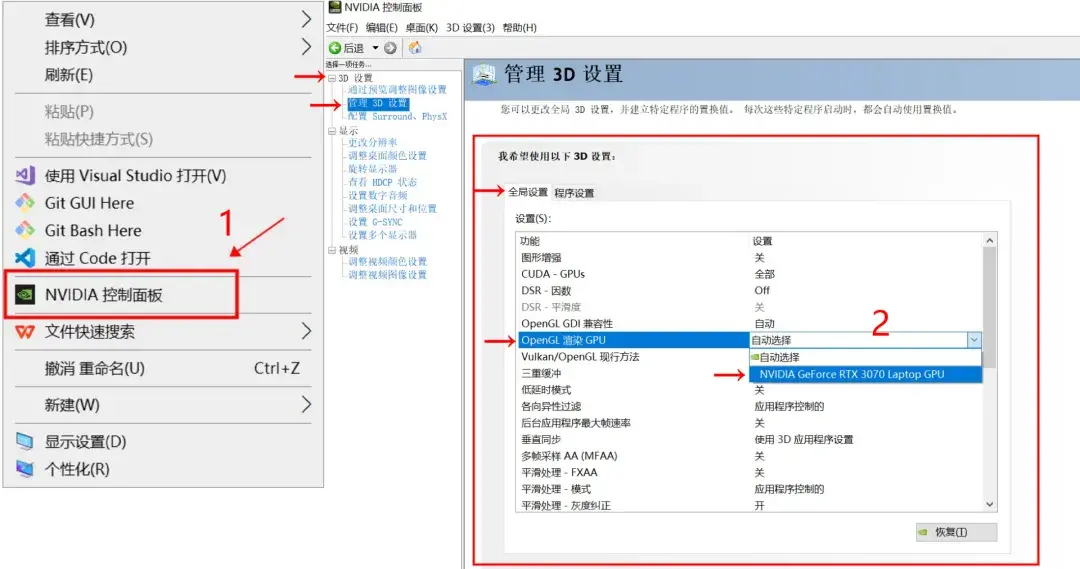Open 查看 HDCP 状态 link
The height and width of the screenshot is (569, 1080).
pyautogui.click(x=382, y=182)
